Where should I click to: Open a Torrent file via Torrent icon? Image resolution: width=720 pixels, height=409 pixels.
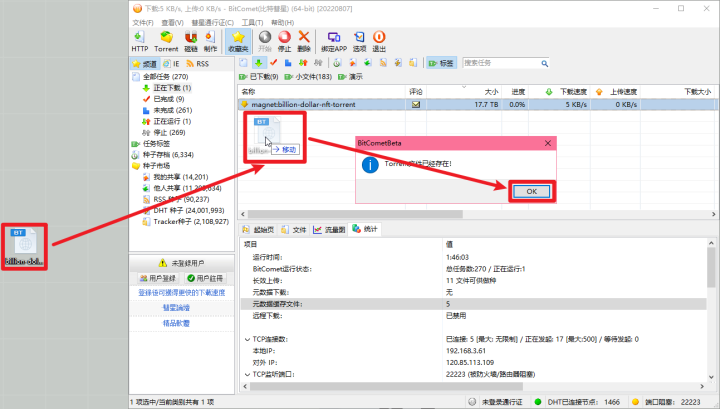click(x=166, y=41)
